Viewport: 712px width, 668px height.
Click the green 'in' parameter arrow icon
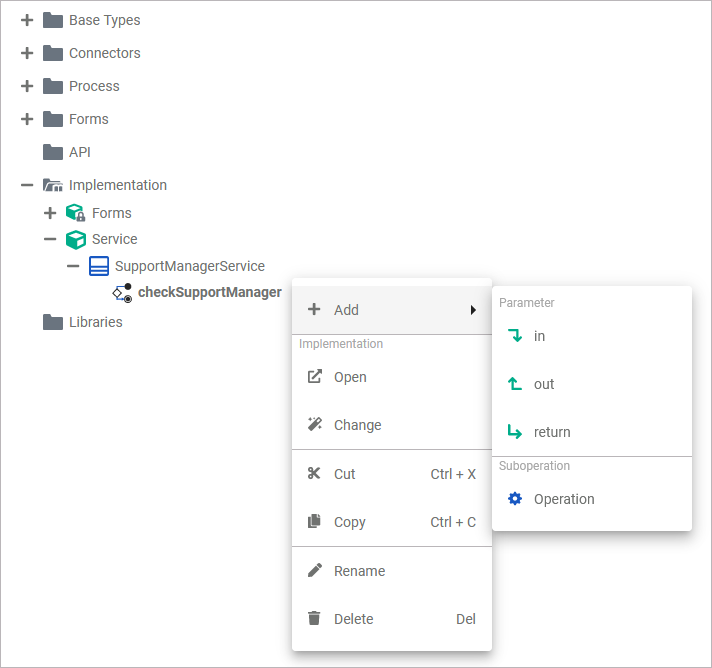coord(515,336)
